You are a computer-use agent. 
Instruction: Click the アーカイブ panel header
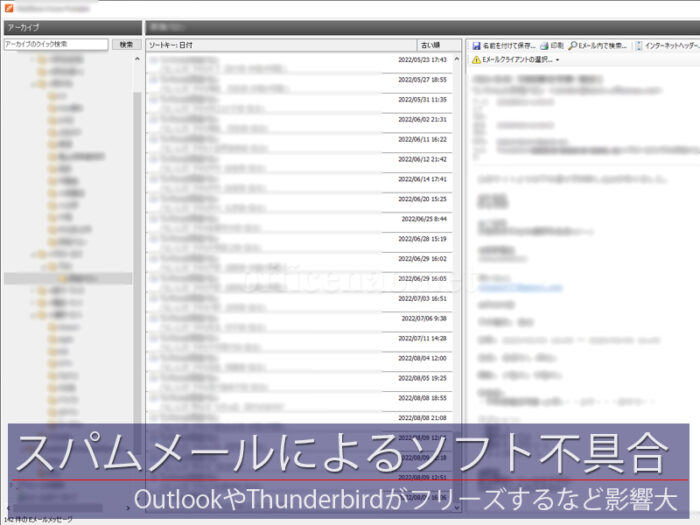(73, 27)
